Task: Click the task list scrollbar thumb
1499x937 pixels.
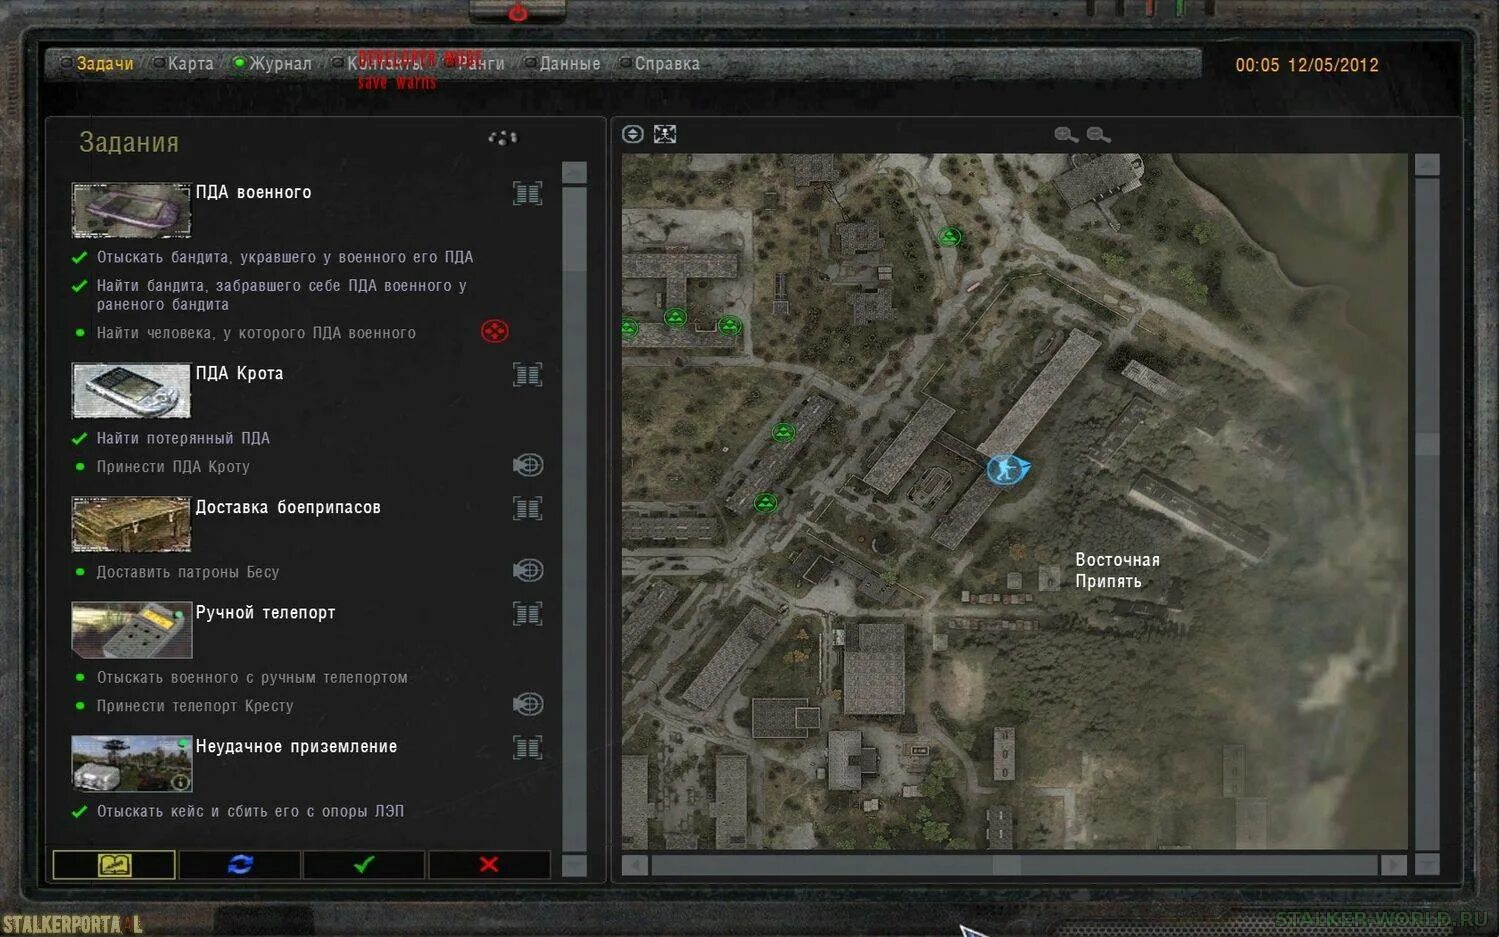Action: click(x=574, y=228)
